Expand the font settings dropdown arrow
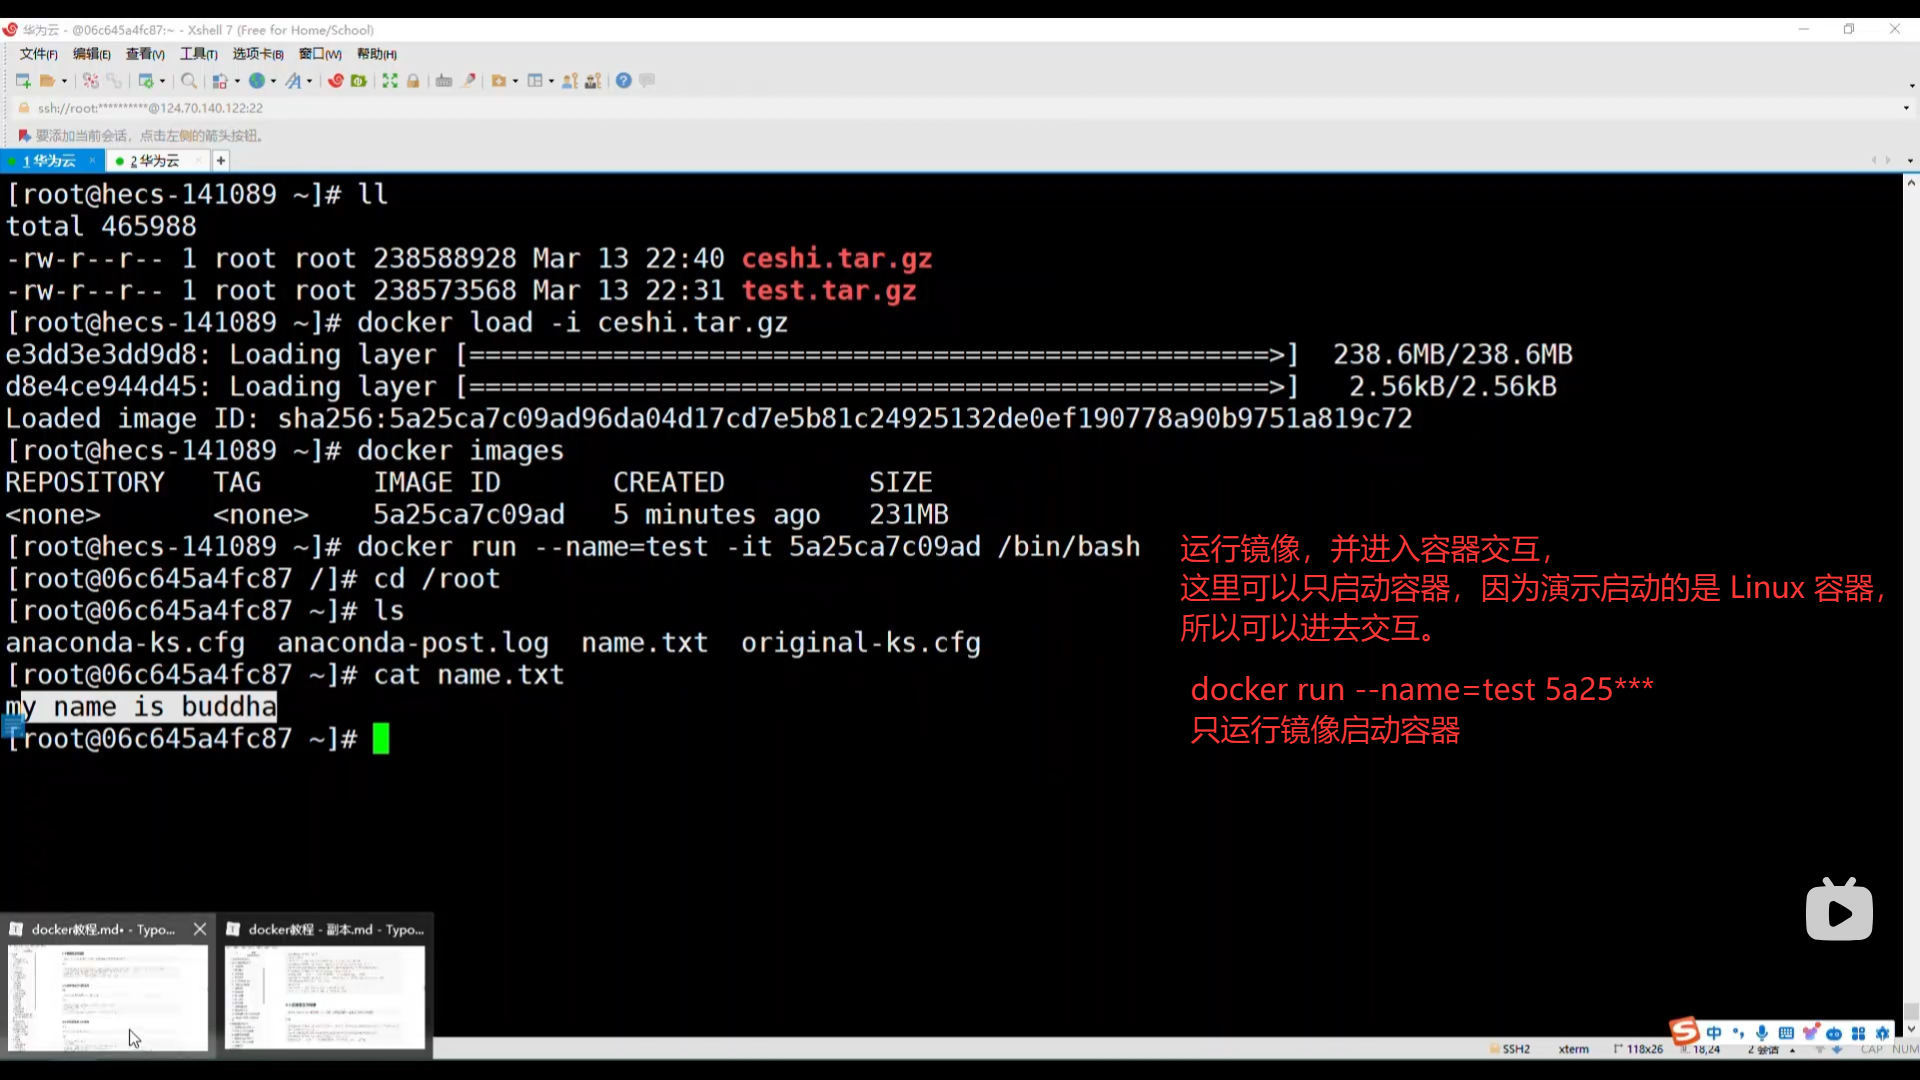 coord(309,82)
